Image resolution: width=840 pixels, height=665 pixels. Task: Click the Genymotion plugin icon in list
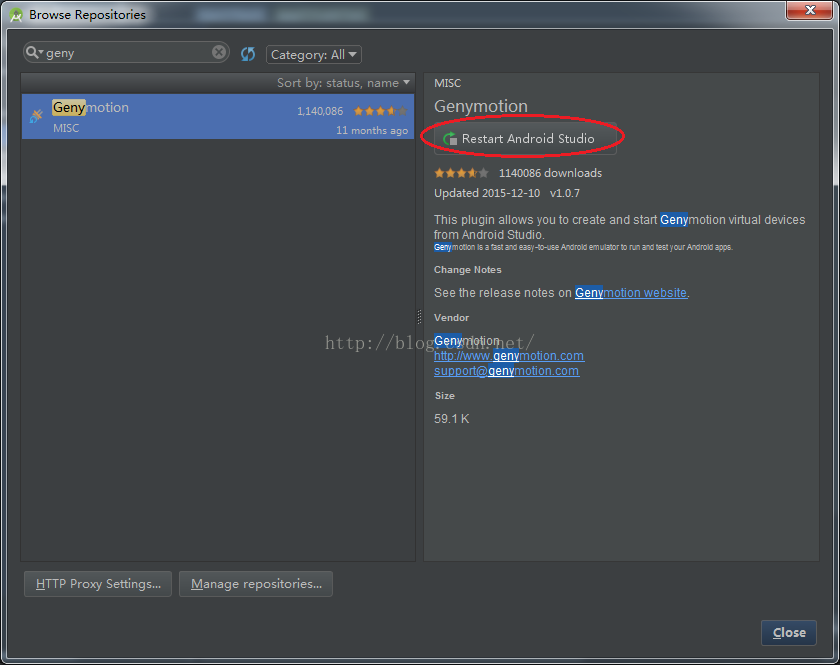pyautogui.click(x=36, y=115)
